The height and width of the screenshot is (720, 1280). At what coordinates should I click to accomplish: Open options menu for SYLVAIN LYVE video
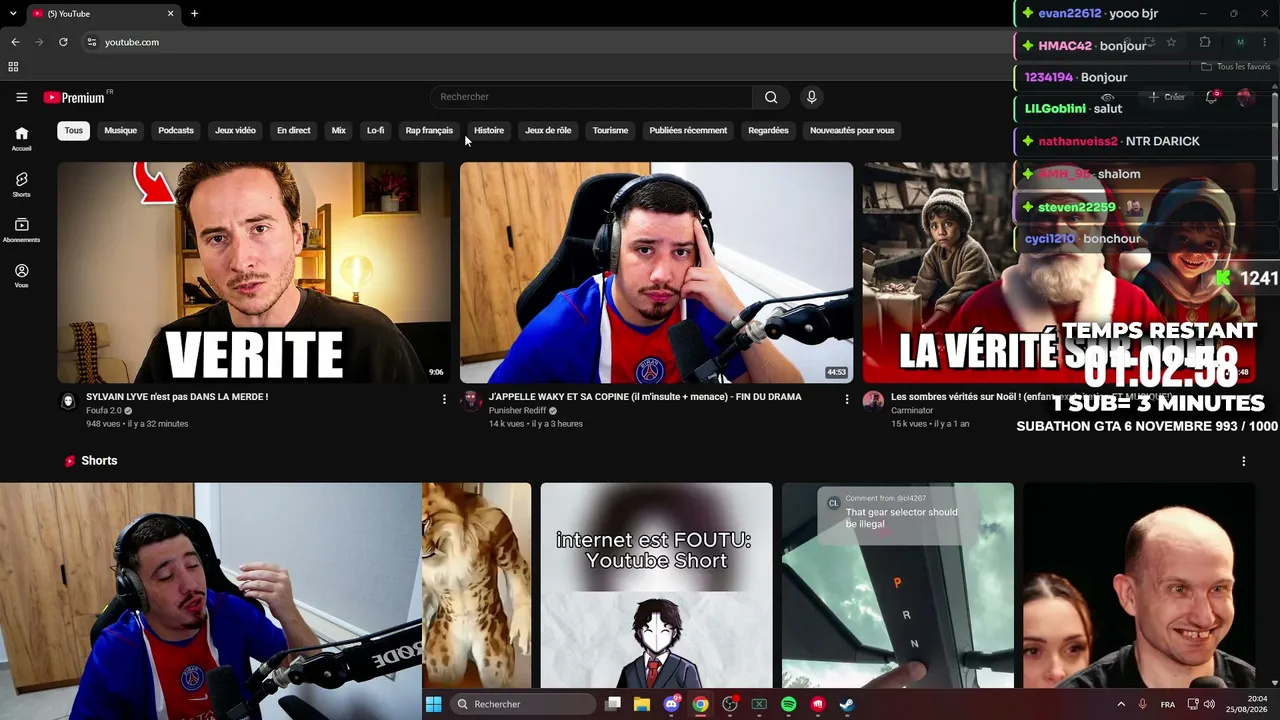(444, 399)
